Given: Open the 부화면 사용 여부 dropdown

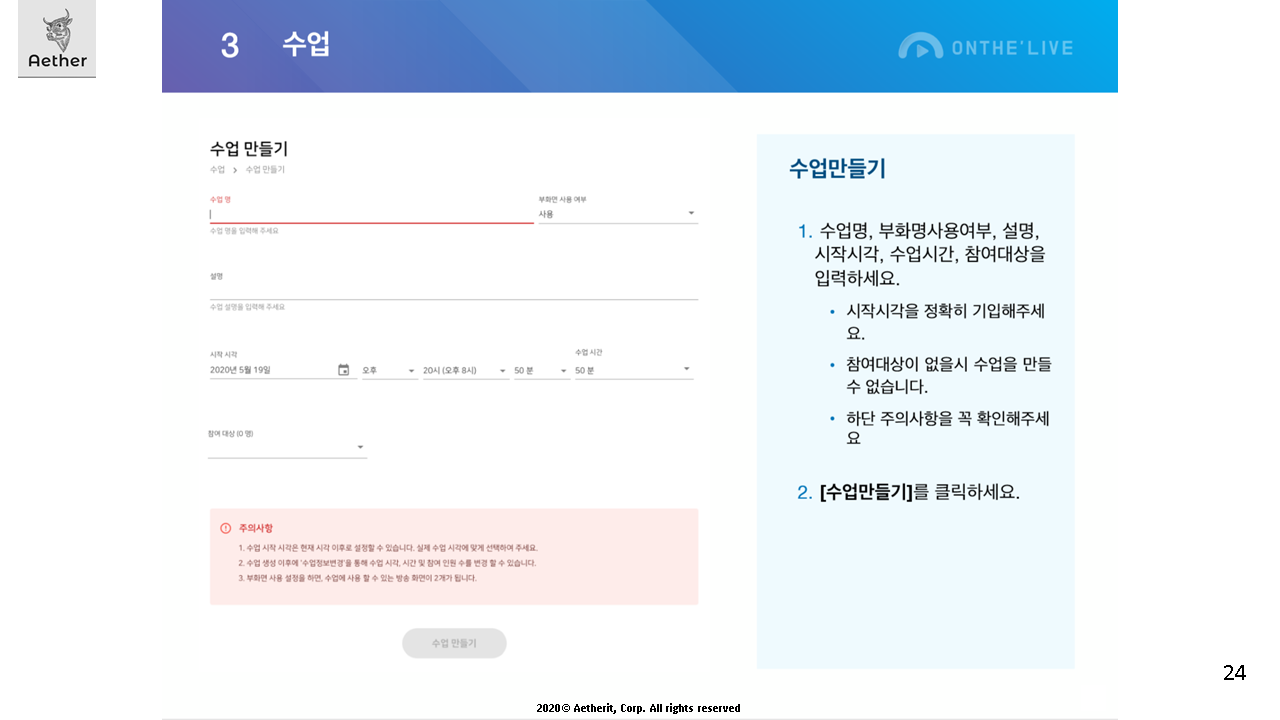Looking at the screenshot, I should [617, 214].
